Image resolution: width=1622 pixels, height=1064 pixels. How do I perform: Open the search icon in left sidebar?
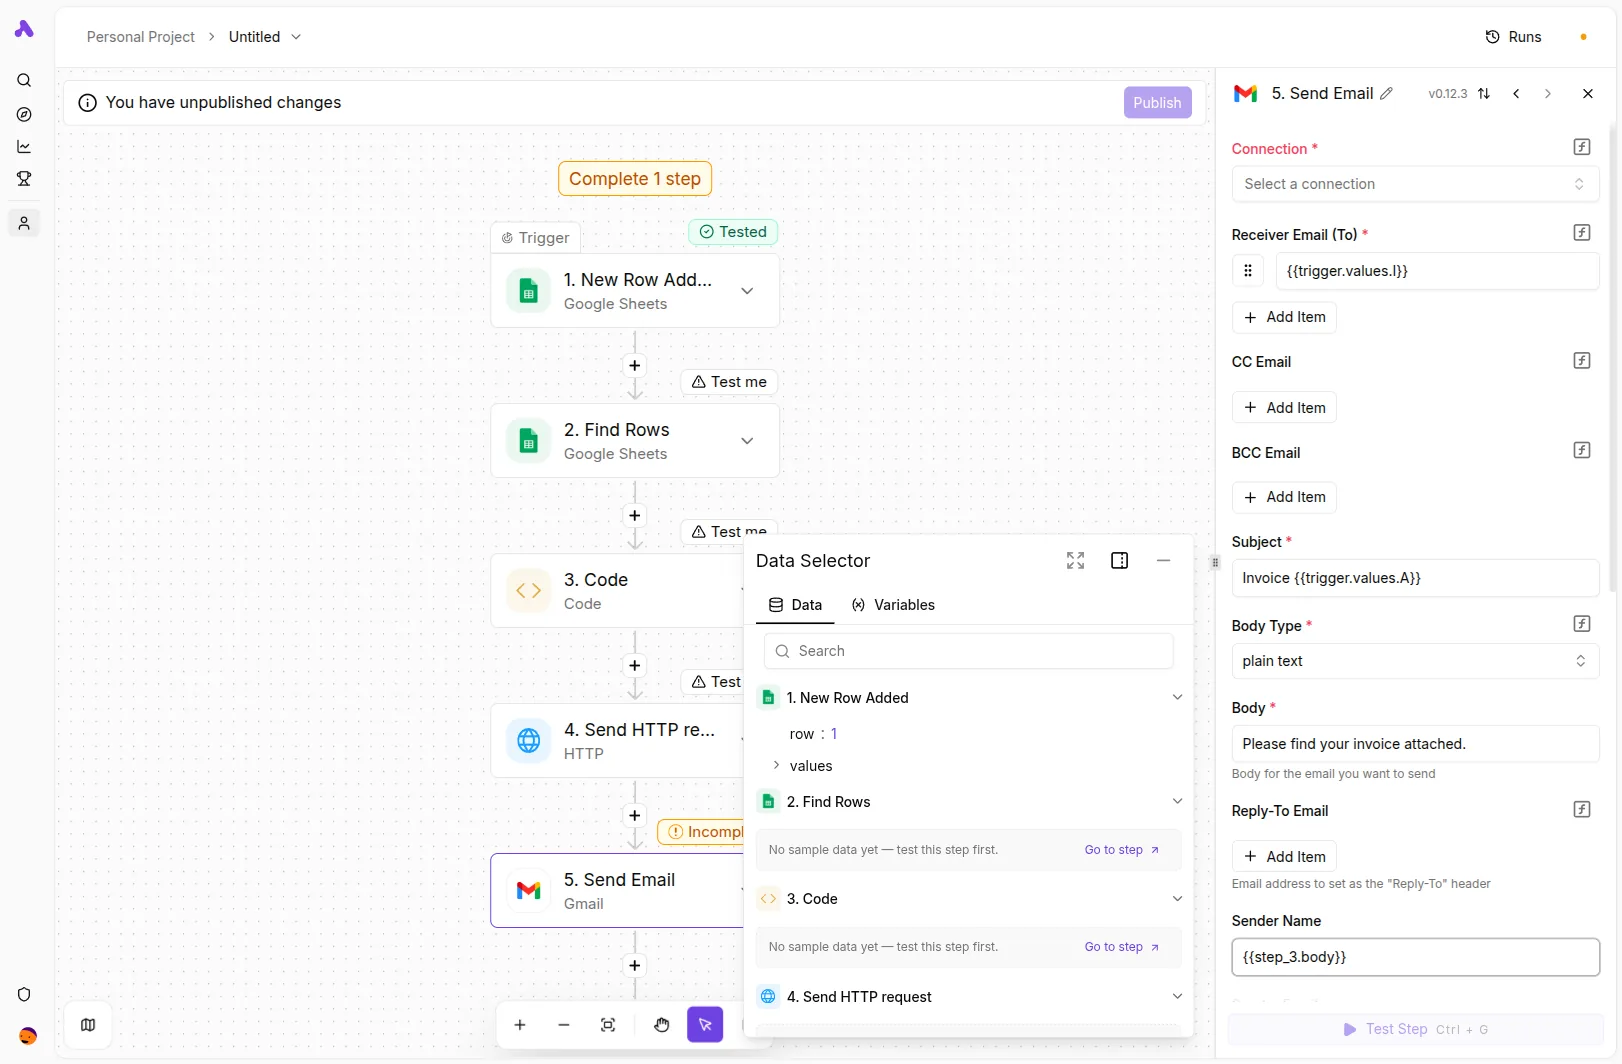[x=24, y=81]
